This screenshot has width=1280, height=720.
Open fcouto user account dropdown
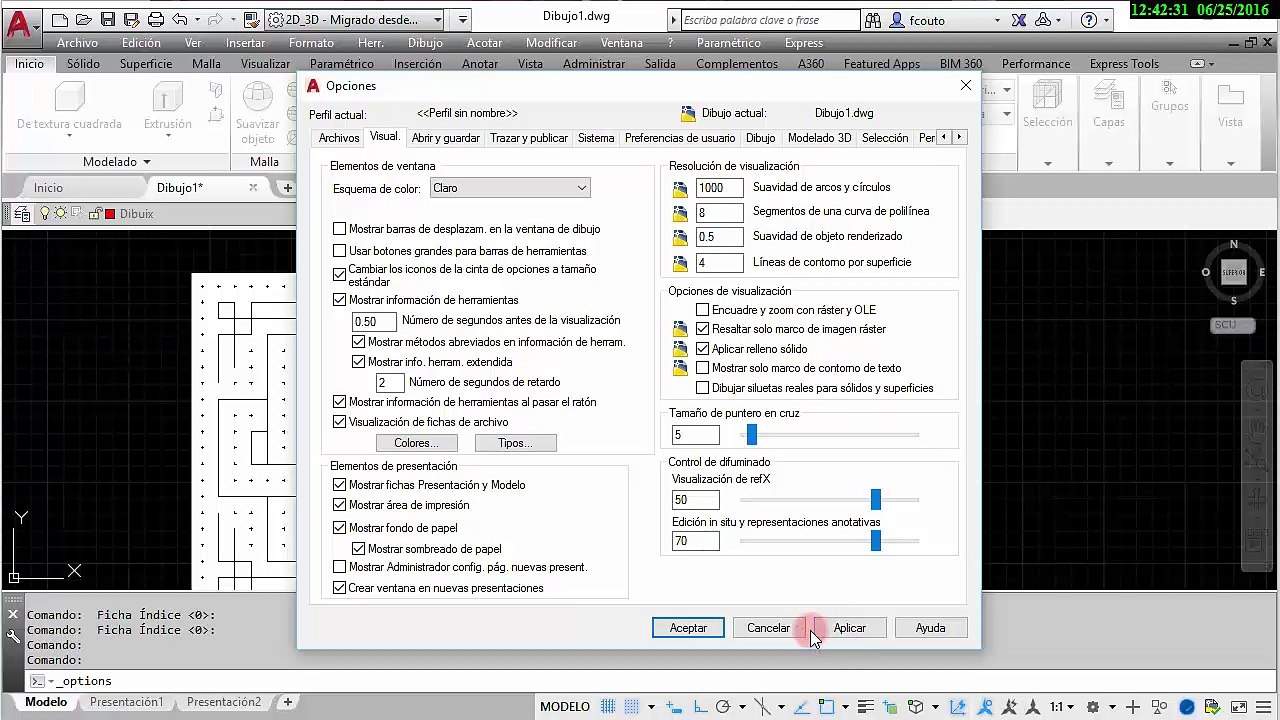(x=996, y=20)
